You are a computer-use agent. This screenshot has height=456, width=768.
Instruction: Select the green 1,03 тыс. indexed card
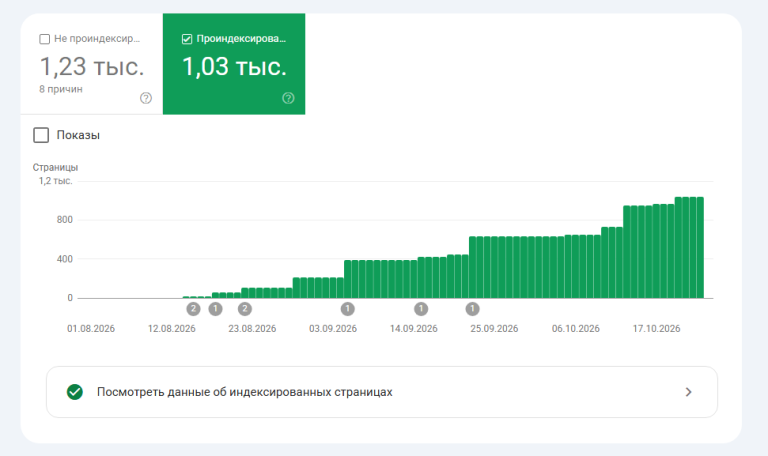click(x=234, y=64)
